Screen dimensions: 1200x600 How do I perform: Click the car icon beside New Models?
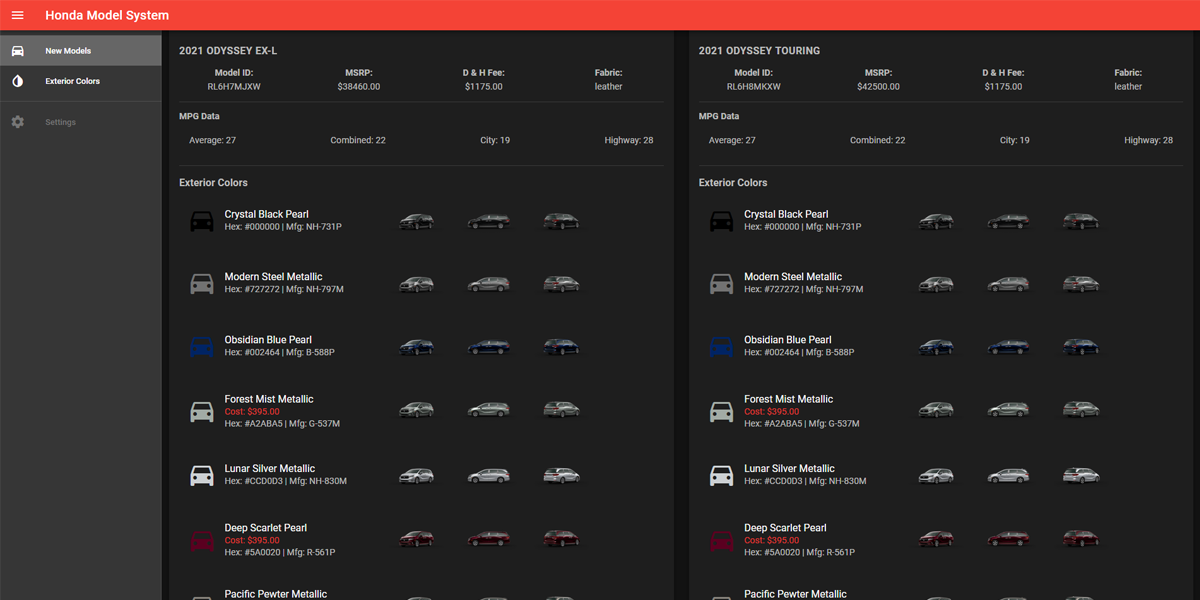click(17, 51)
